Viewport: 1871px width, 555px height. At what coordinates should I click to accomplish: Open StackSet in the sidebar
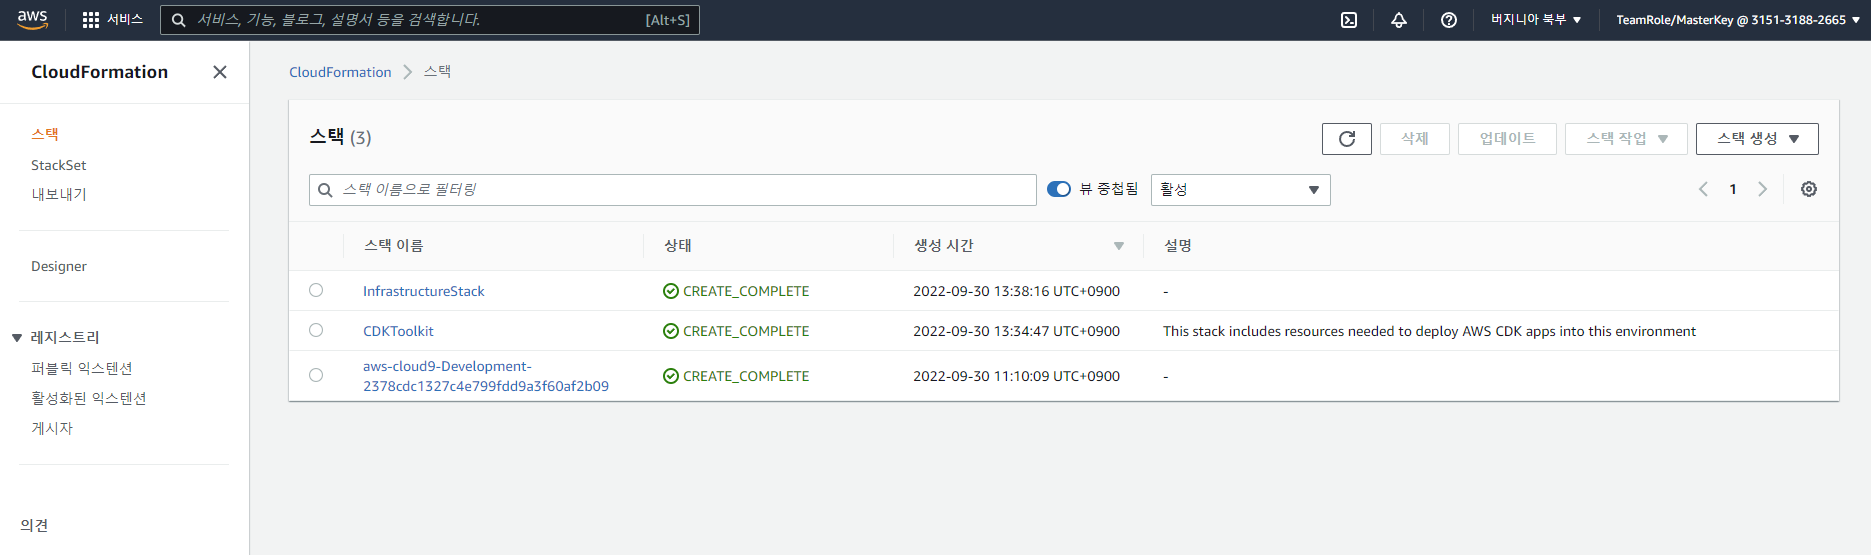point(59,165)
